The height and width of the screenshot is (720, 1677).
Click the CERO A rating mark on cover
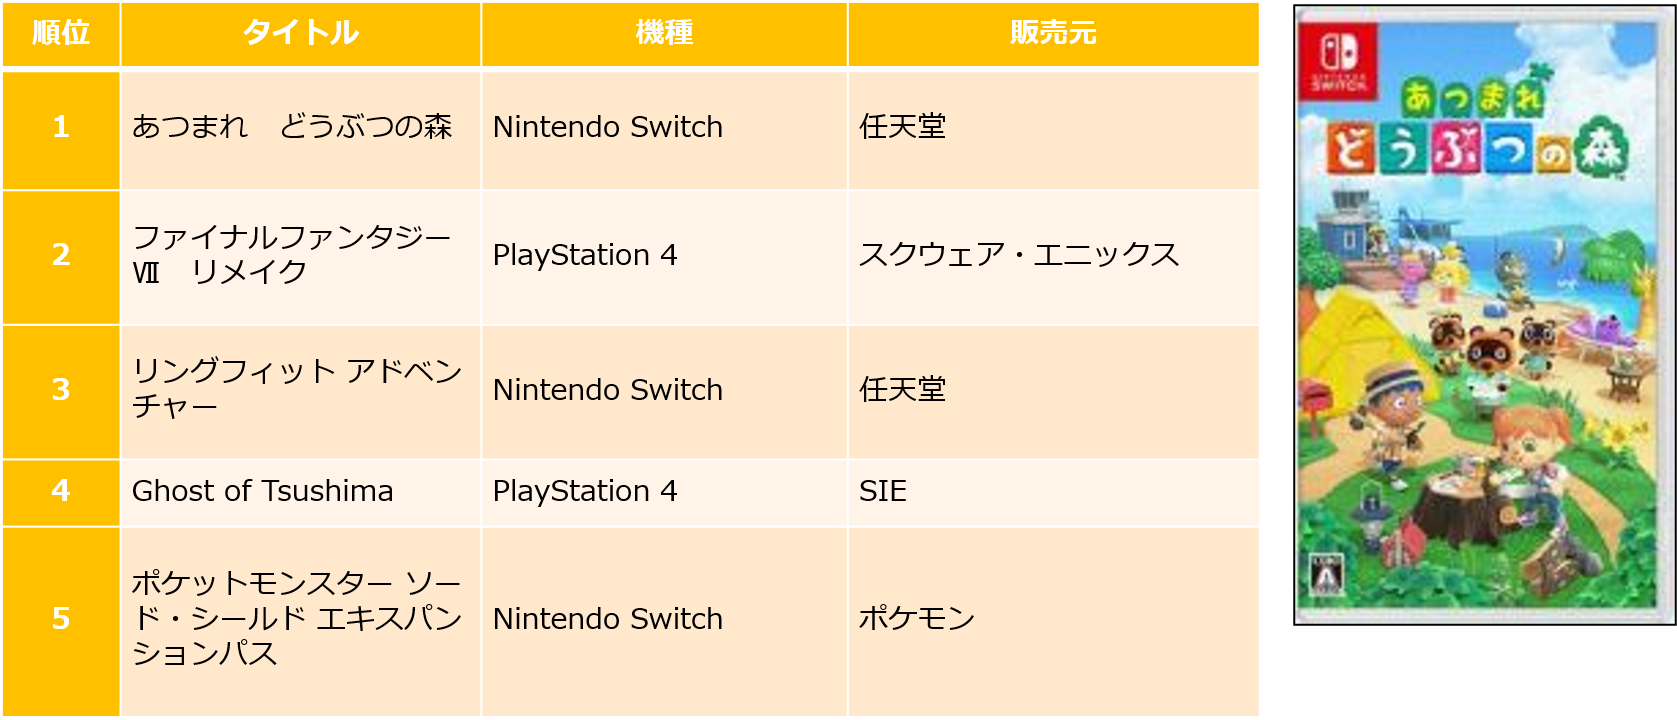point(1326,576)
